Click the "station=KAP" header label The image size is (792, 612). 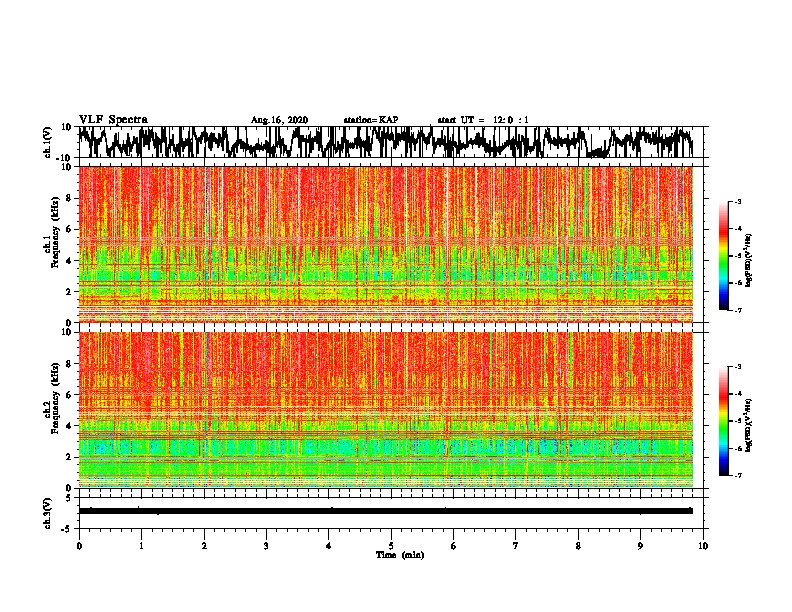pos(371,120)
